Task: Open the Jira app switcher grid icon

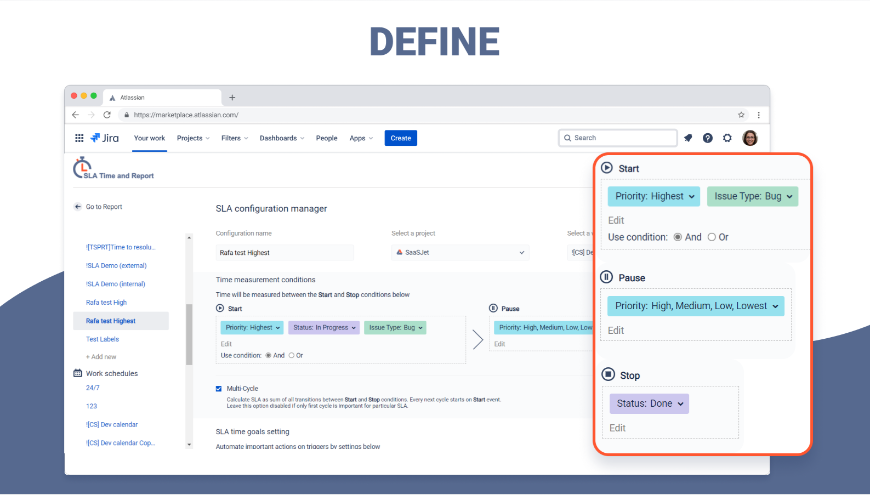Action: click(x=79, y=138)
